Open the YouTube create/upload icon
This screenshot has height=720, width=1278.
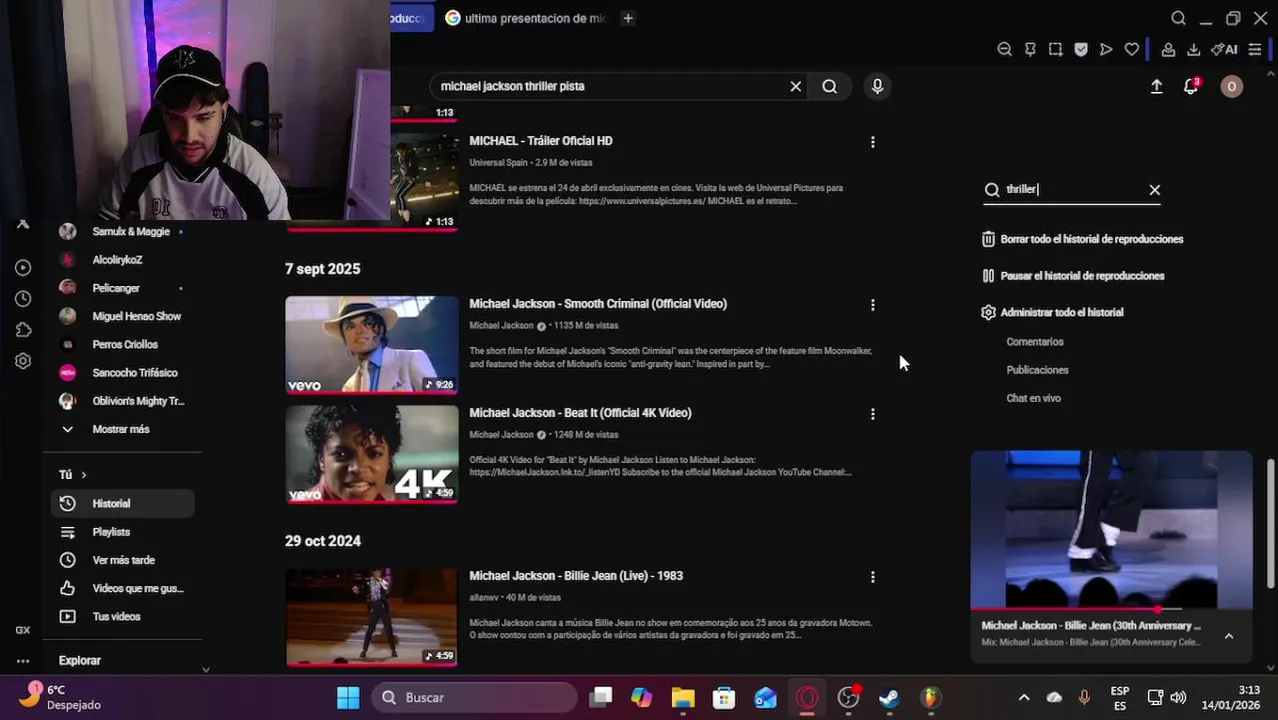click(1156, 87)
